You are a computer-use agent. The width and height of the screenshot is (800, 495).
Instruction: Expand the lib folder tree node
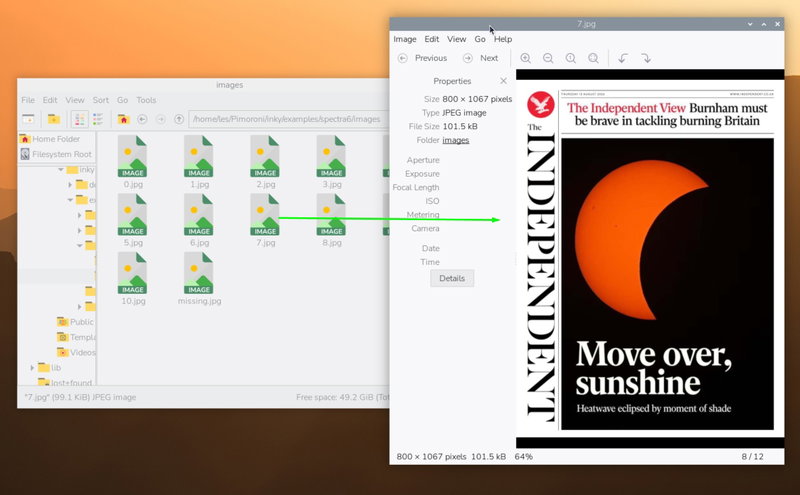coord(32,367)
